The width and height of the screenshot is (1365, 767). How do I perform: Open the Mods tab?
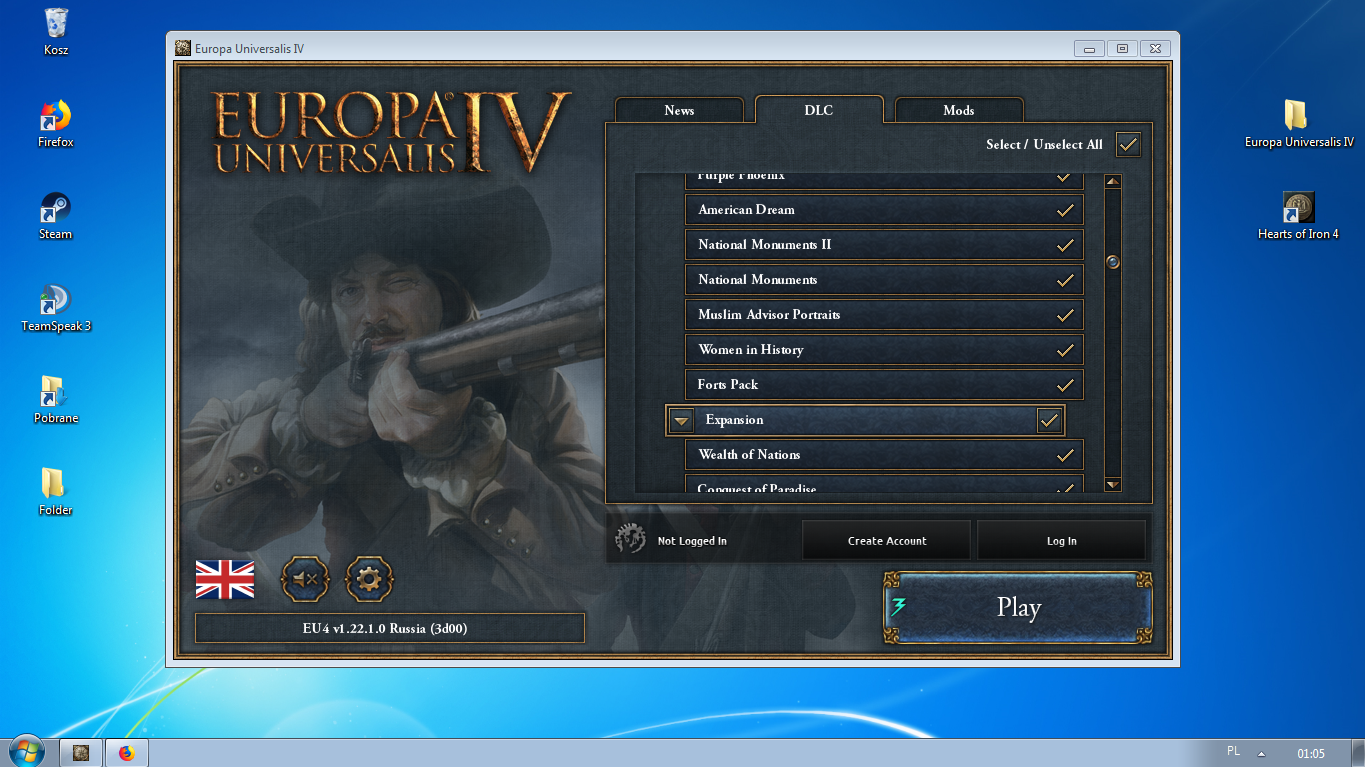tap(957, 110)
